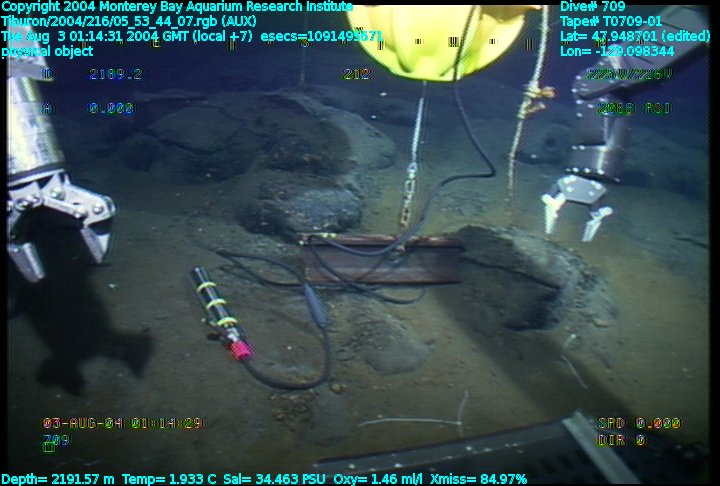The width and height of the screenshot is (720, 486).
Task: Click the black probe's pink cap
Action: [240, 349]
